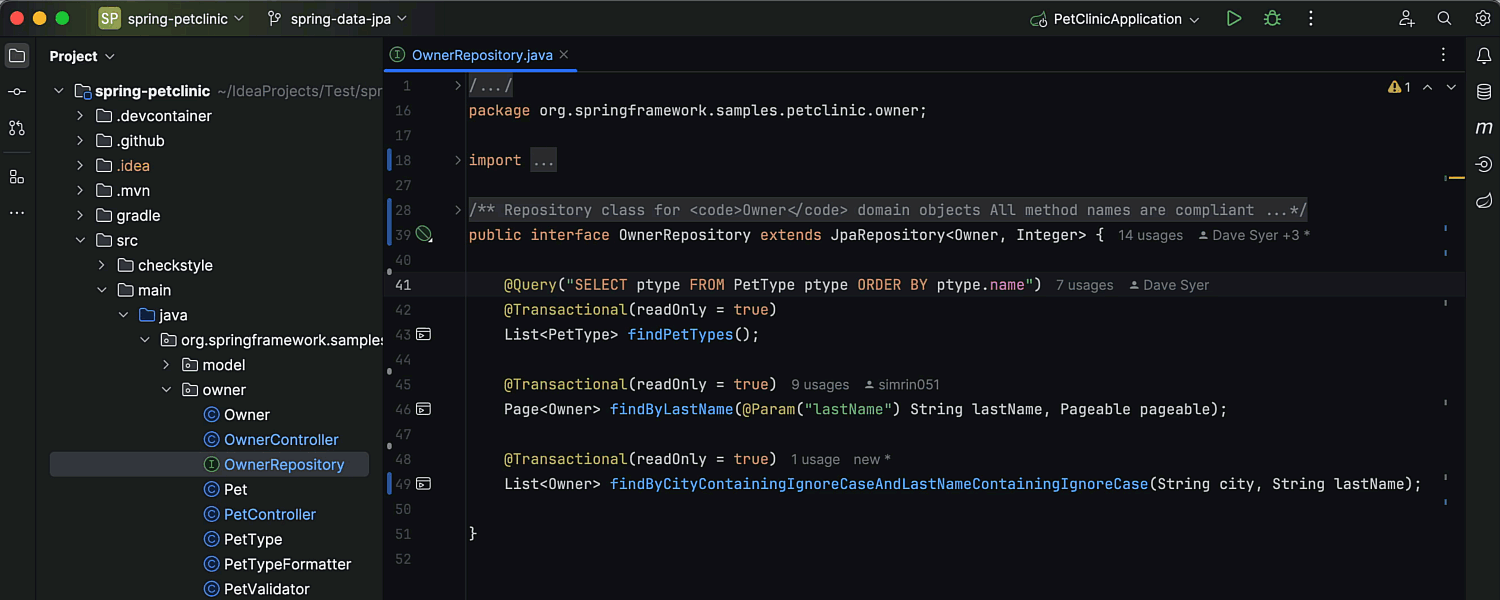This screenshot has width=1500, height=600.
Task: Open editor tab options vertical dots
Action: pos(1443,55)
